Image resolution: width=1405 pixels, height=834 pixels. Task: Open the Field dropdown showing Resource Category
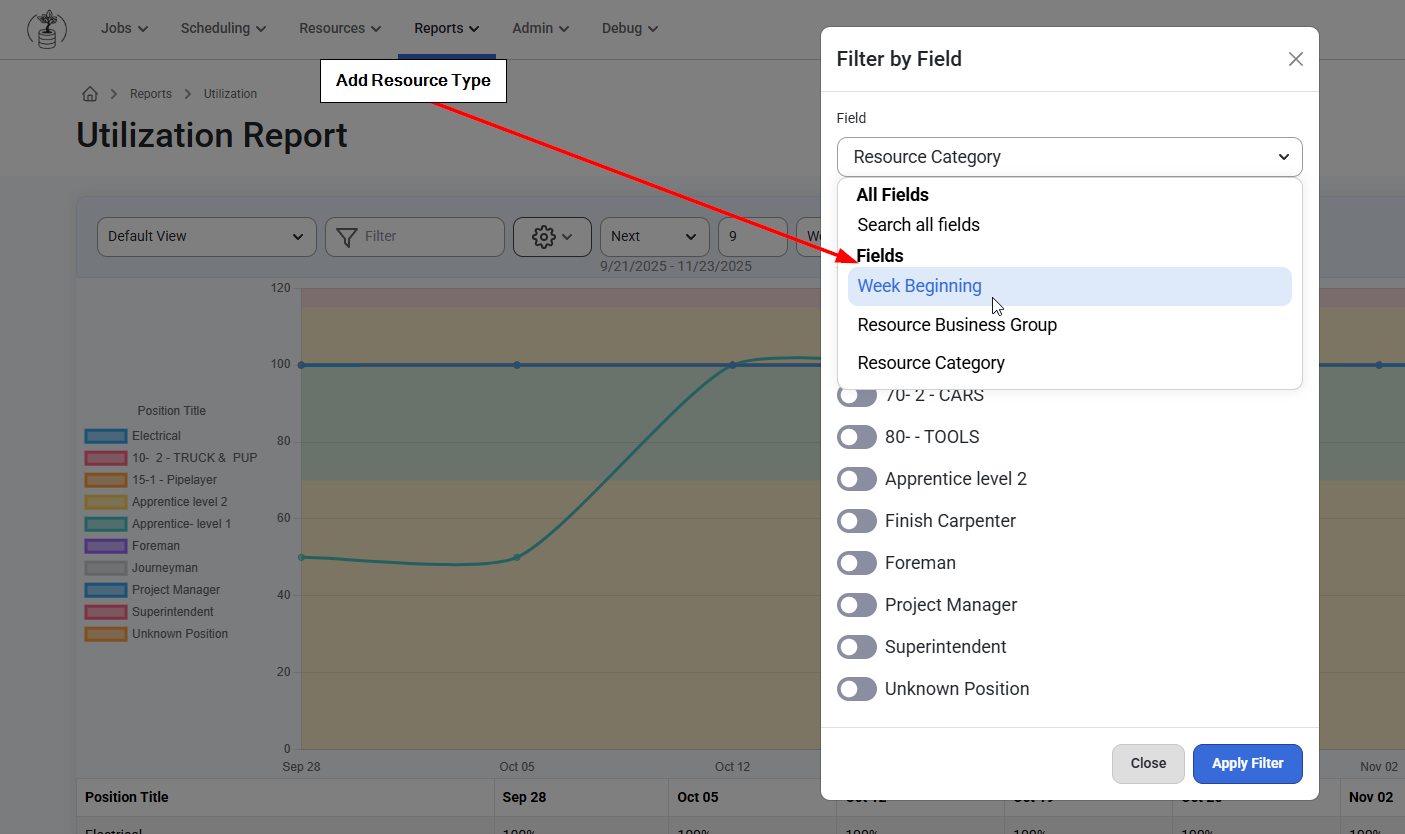(x=1070, y=157)
